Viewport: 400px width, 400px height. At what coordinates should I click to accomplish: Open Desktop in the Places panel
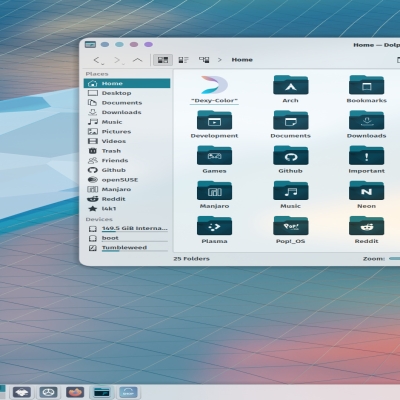tap(127, 93)
